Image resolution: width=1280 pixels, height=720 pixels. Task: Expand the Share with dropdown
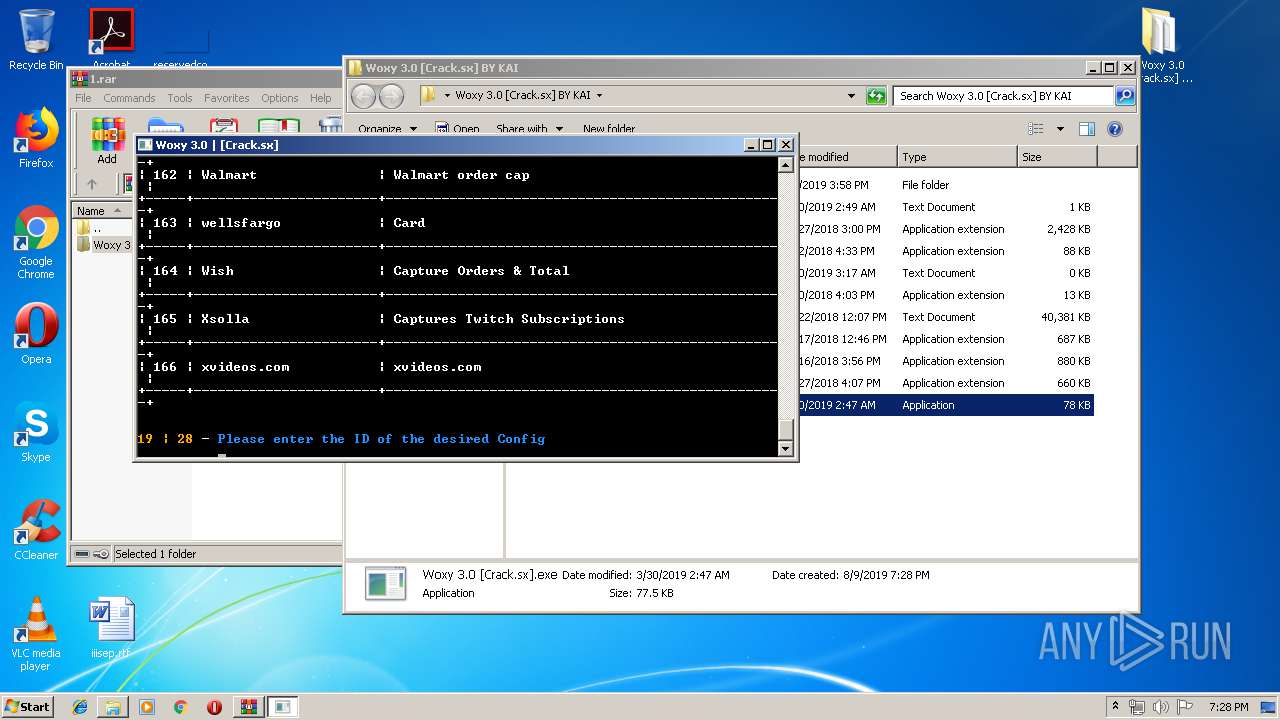[x=530, y=129]
